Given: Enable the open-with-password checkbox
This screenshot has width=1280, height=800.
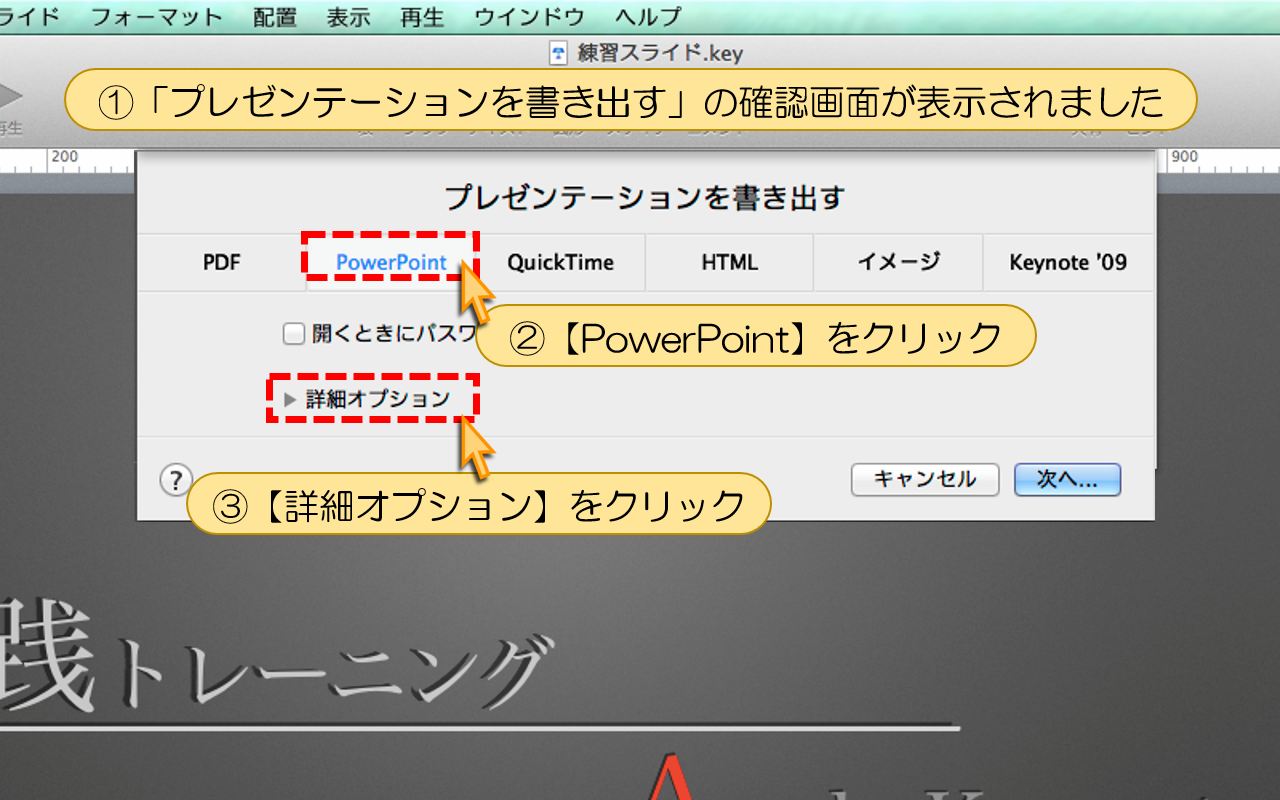Looking at the screenshot, I should [293, 334].
